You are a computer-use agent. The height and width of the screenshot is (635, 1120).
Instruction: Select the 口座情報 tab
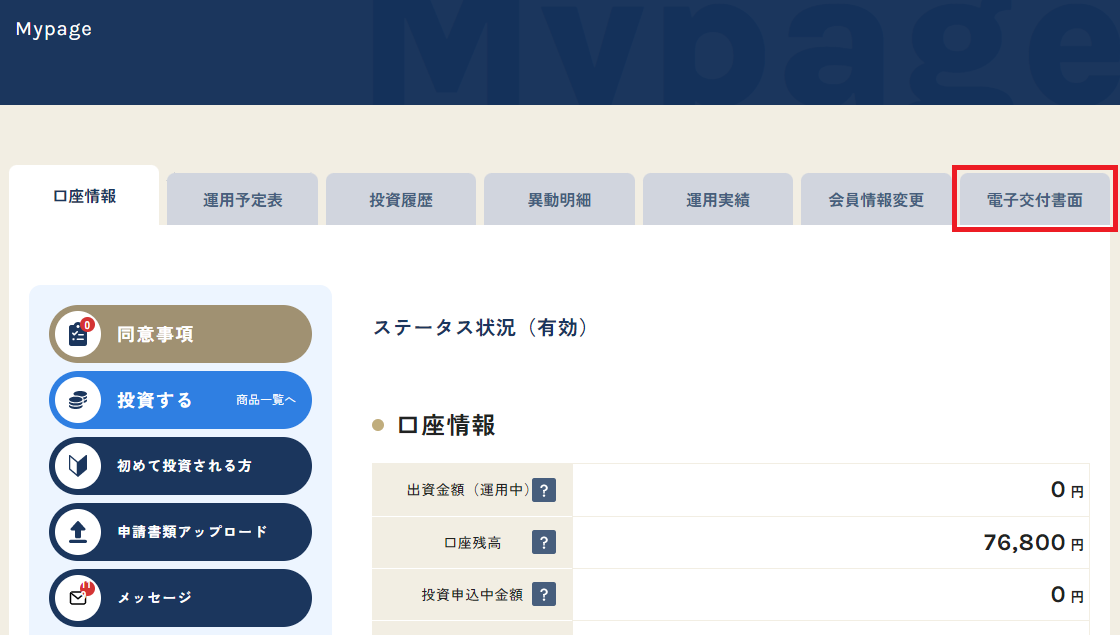84,196
